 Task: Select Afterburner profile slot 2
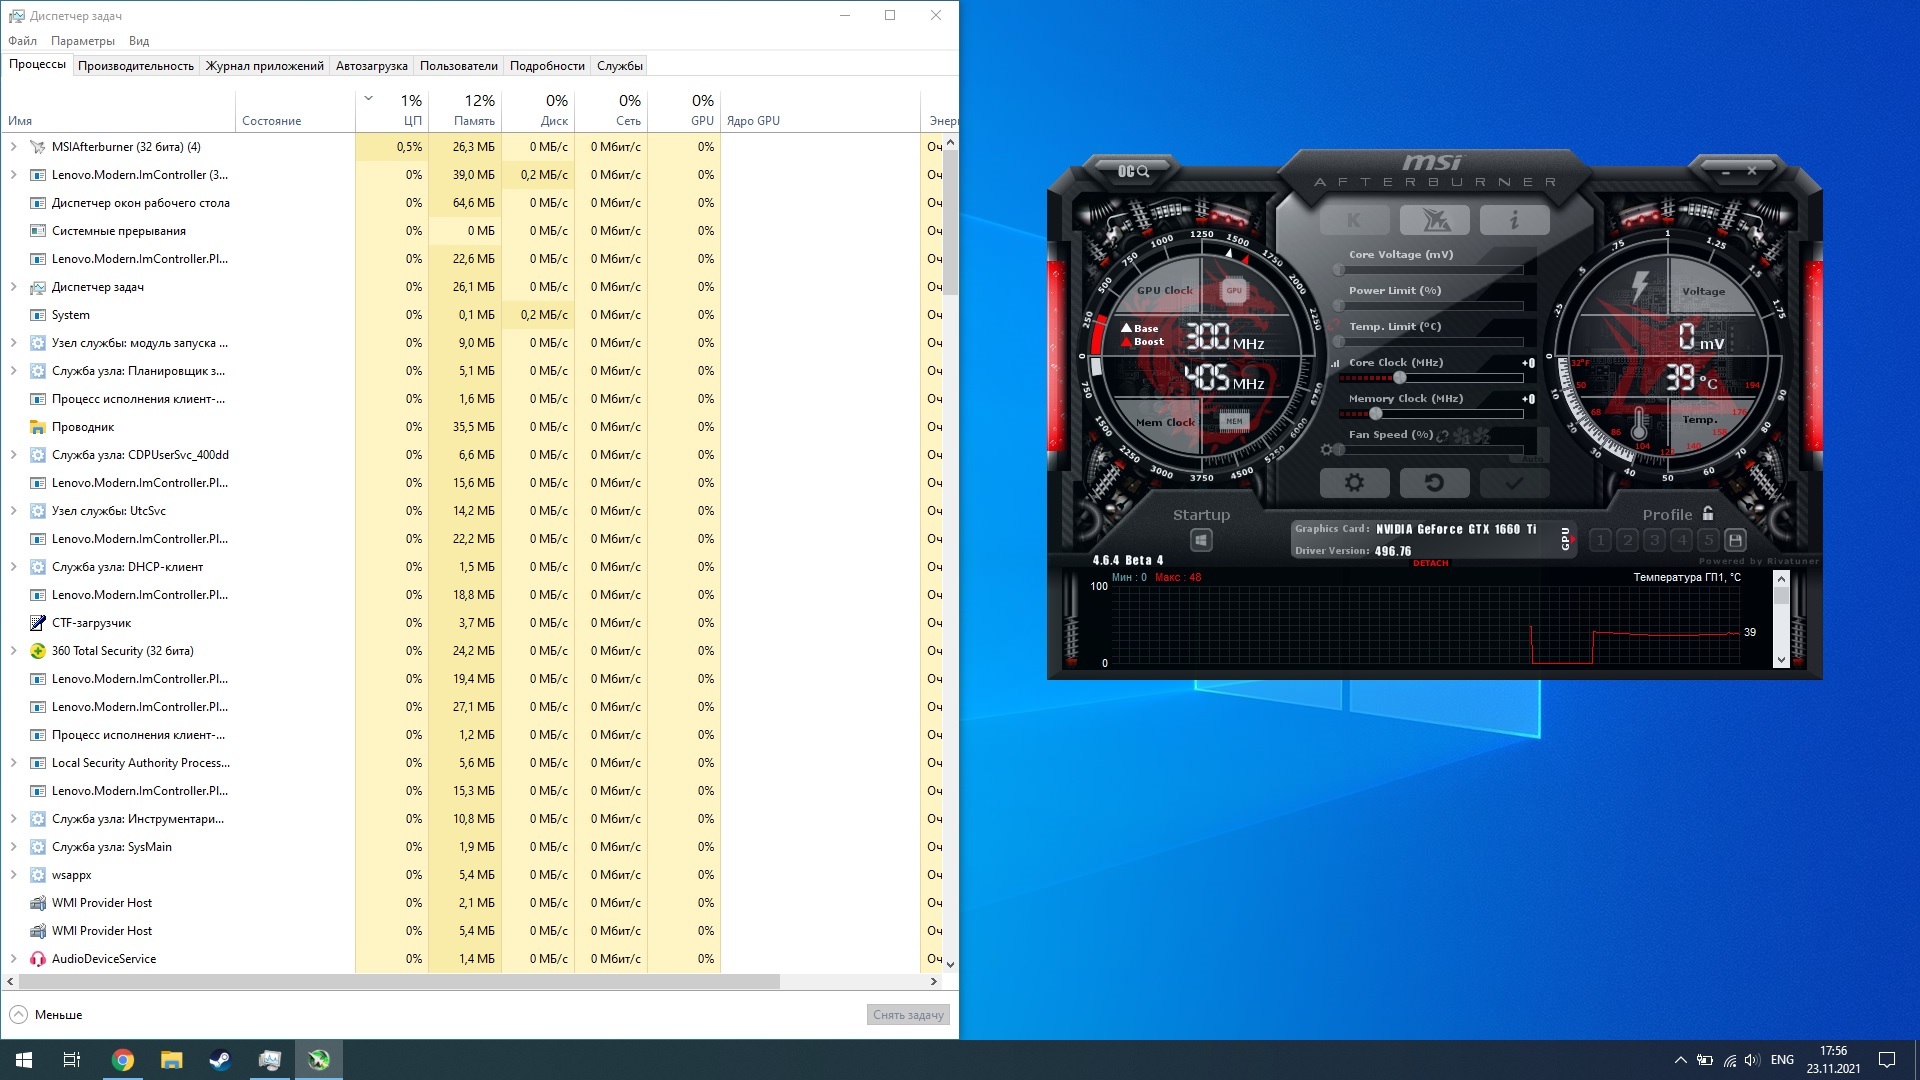[x=1627, y=540]
